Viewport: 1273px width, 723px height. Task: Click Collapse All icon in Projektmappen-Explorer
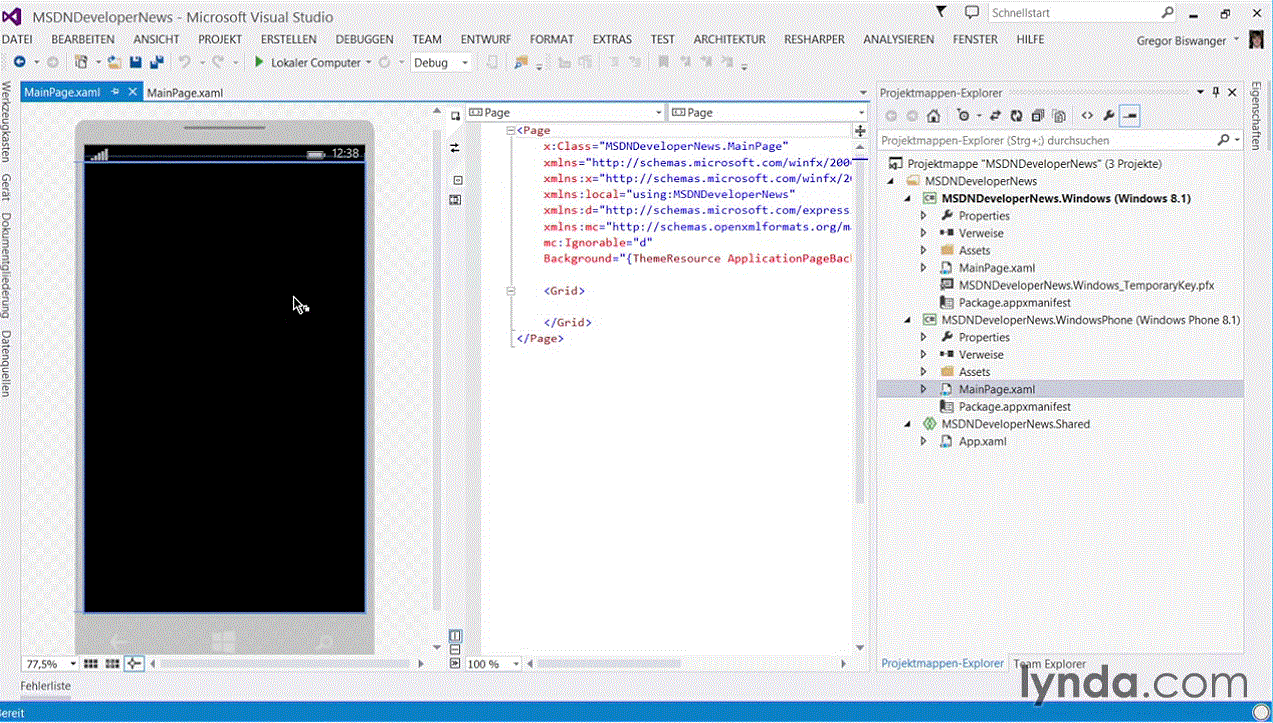(1037, 116)
